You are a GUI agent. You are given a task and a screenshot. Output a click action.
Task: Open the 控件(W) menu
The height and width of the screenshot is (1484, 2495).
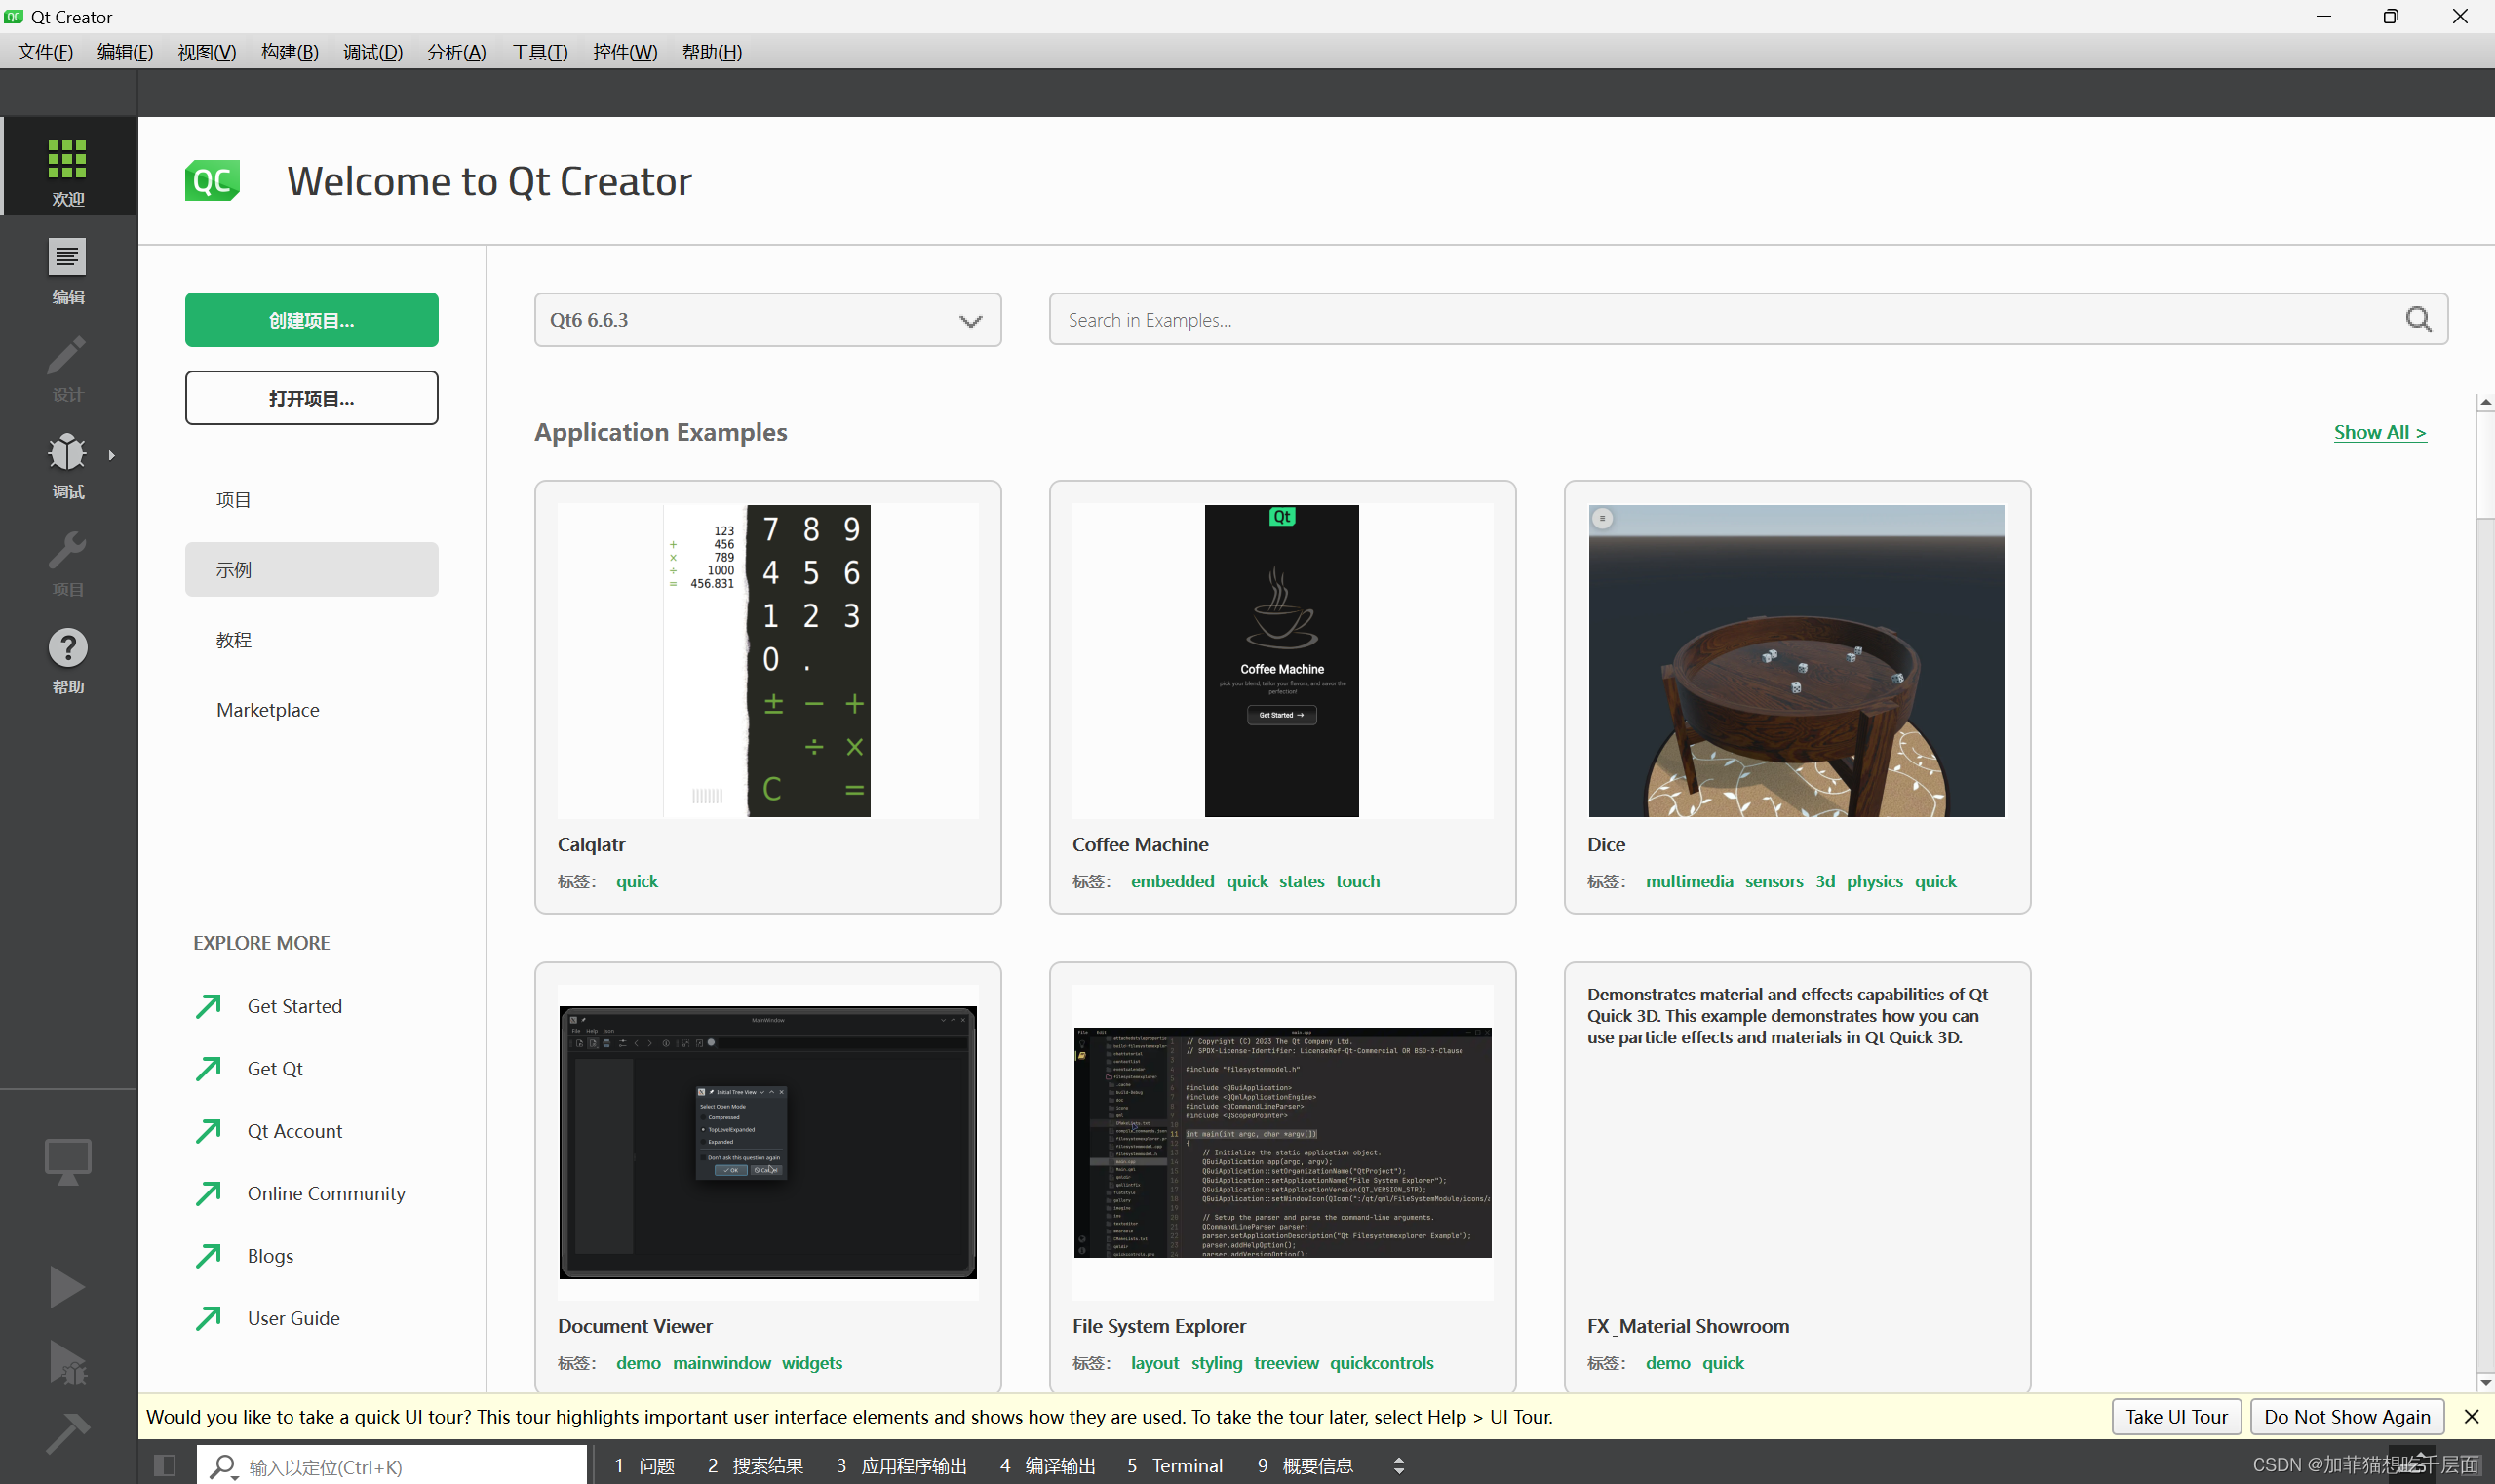[625, 52]
